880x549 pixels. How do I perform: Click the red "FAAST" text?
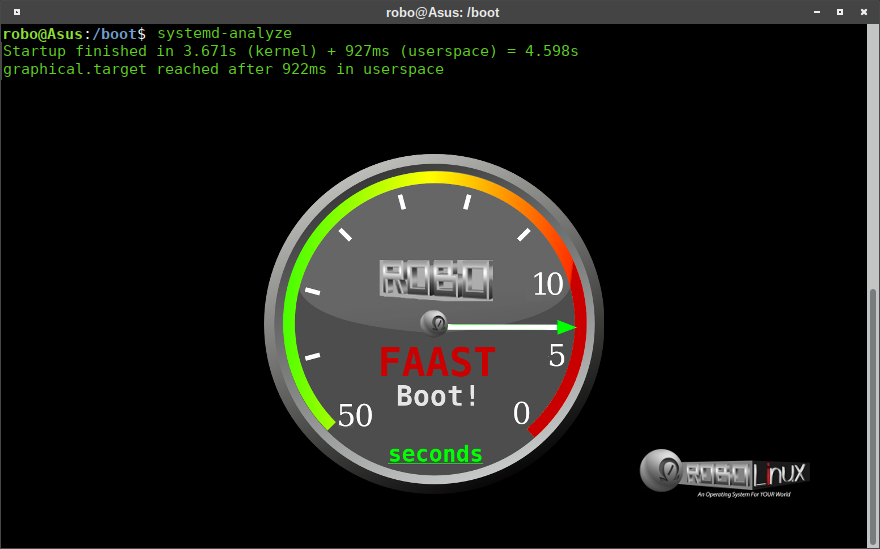point(437,362)
